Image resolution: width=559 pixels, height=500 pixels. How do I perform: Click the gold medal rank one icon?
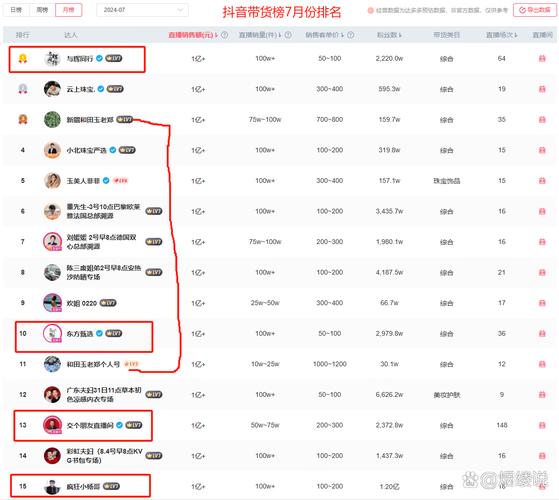[23, 58]
